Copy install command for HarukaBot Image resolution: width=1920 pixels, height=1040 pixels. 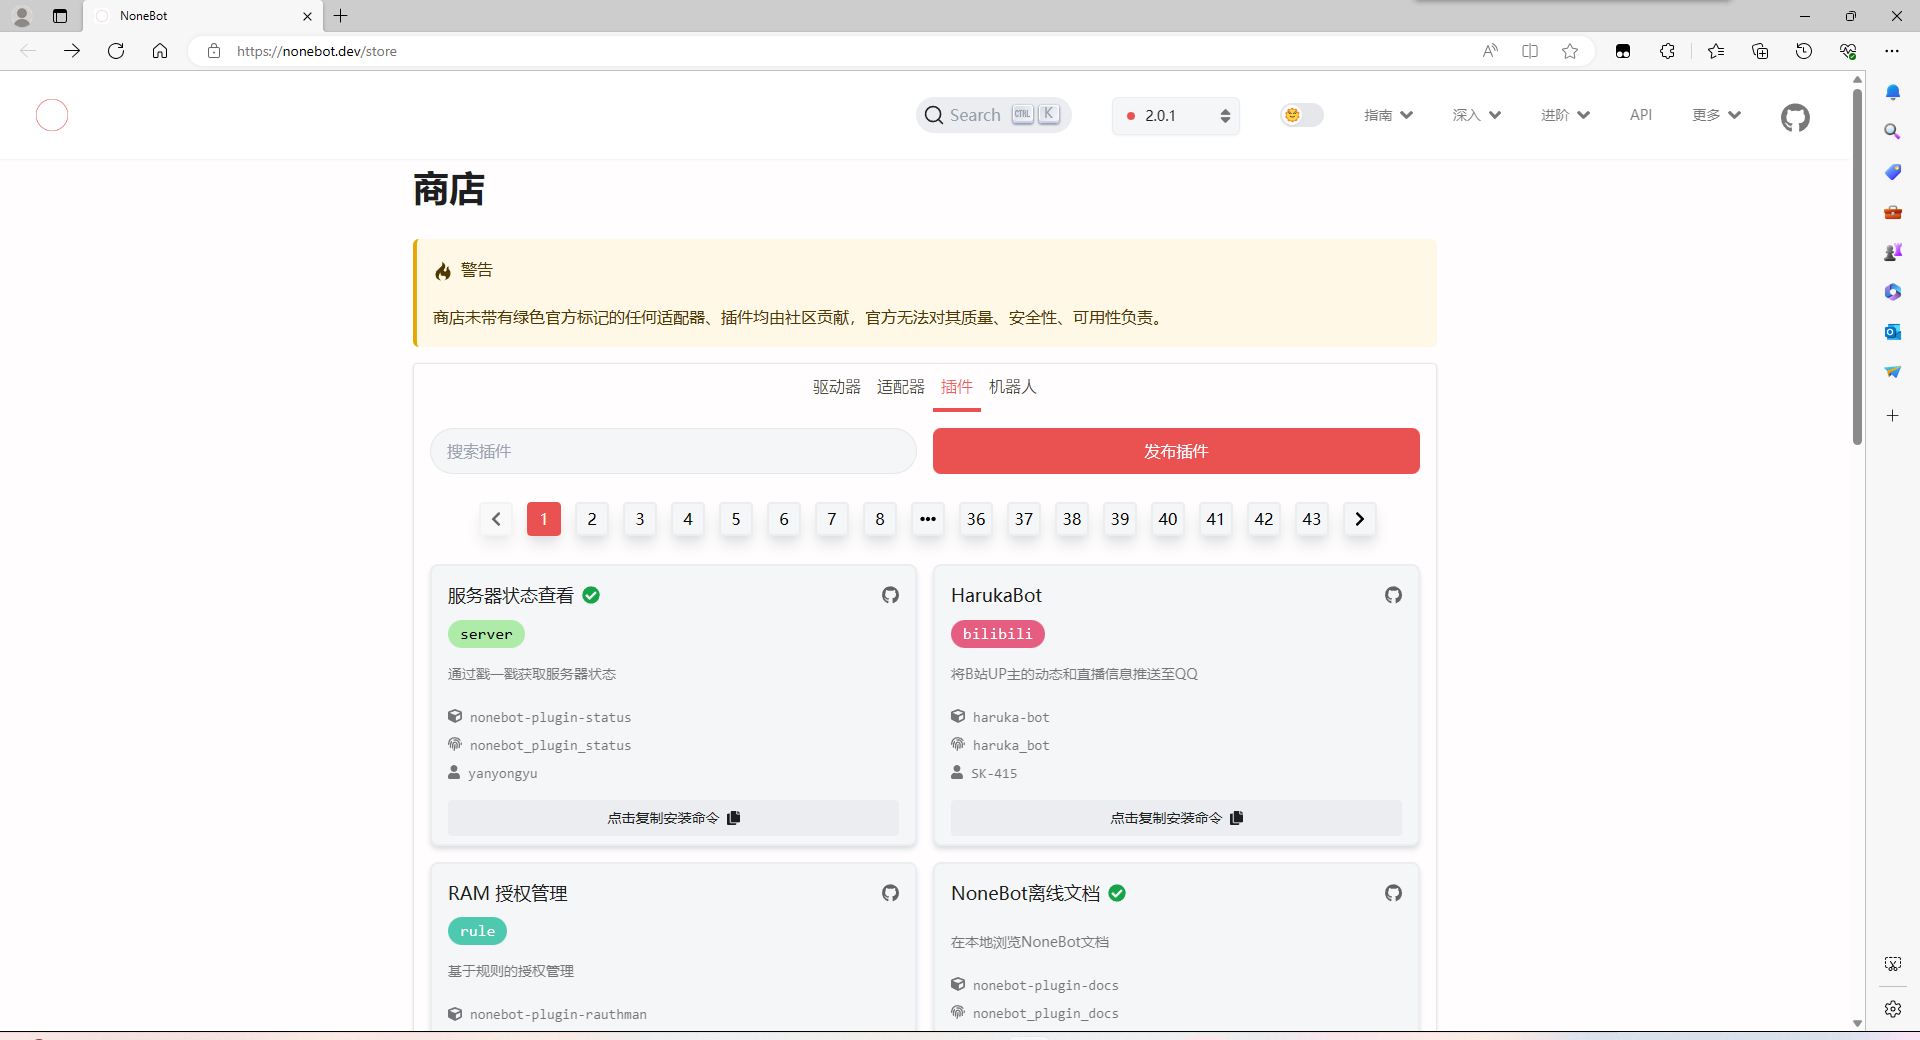(x=1176, y=818)
